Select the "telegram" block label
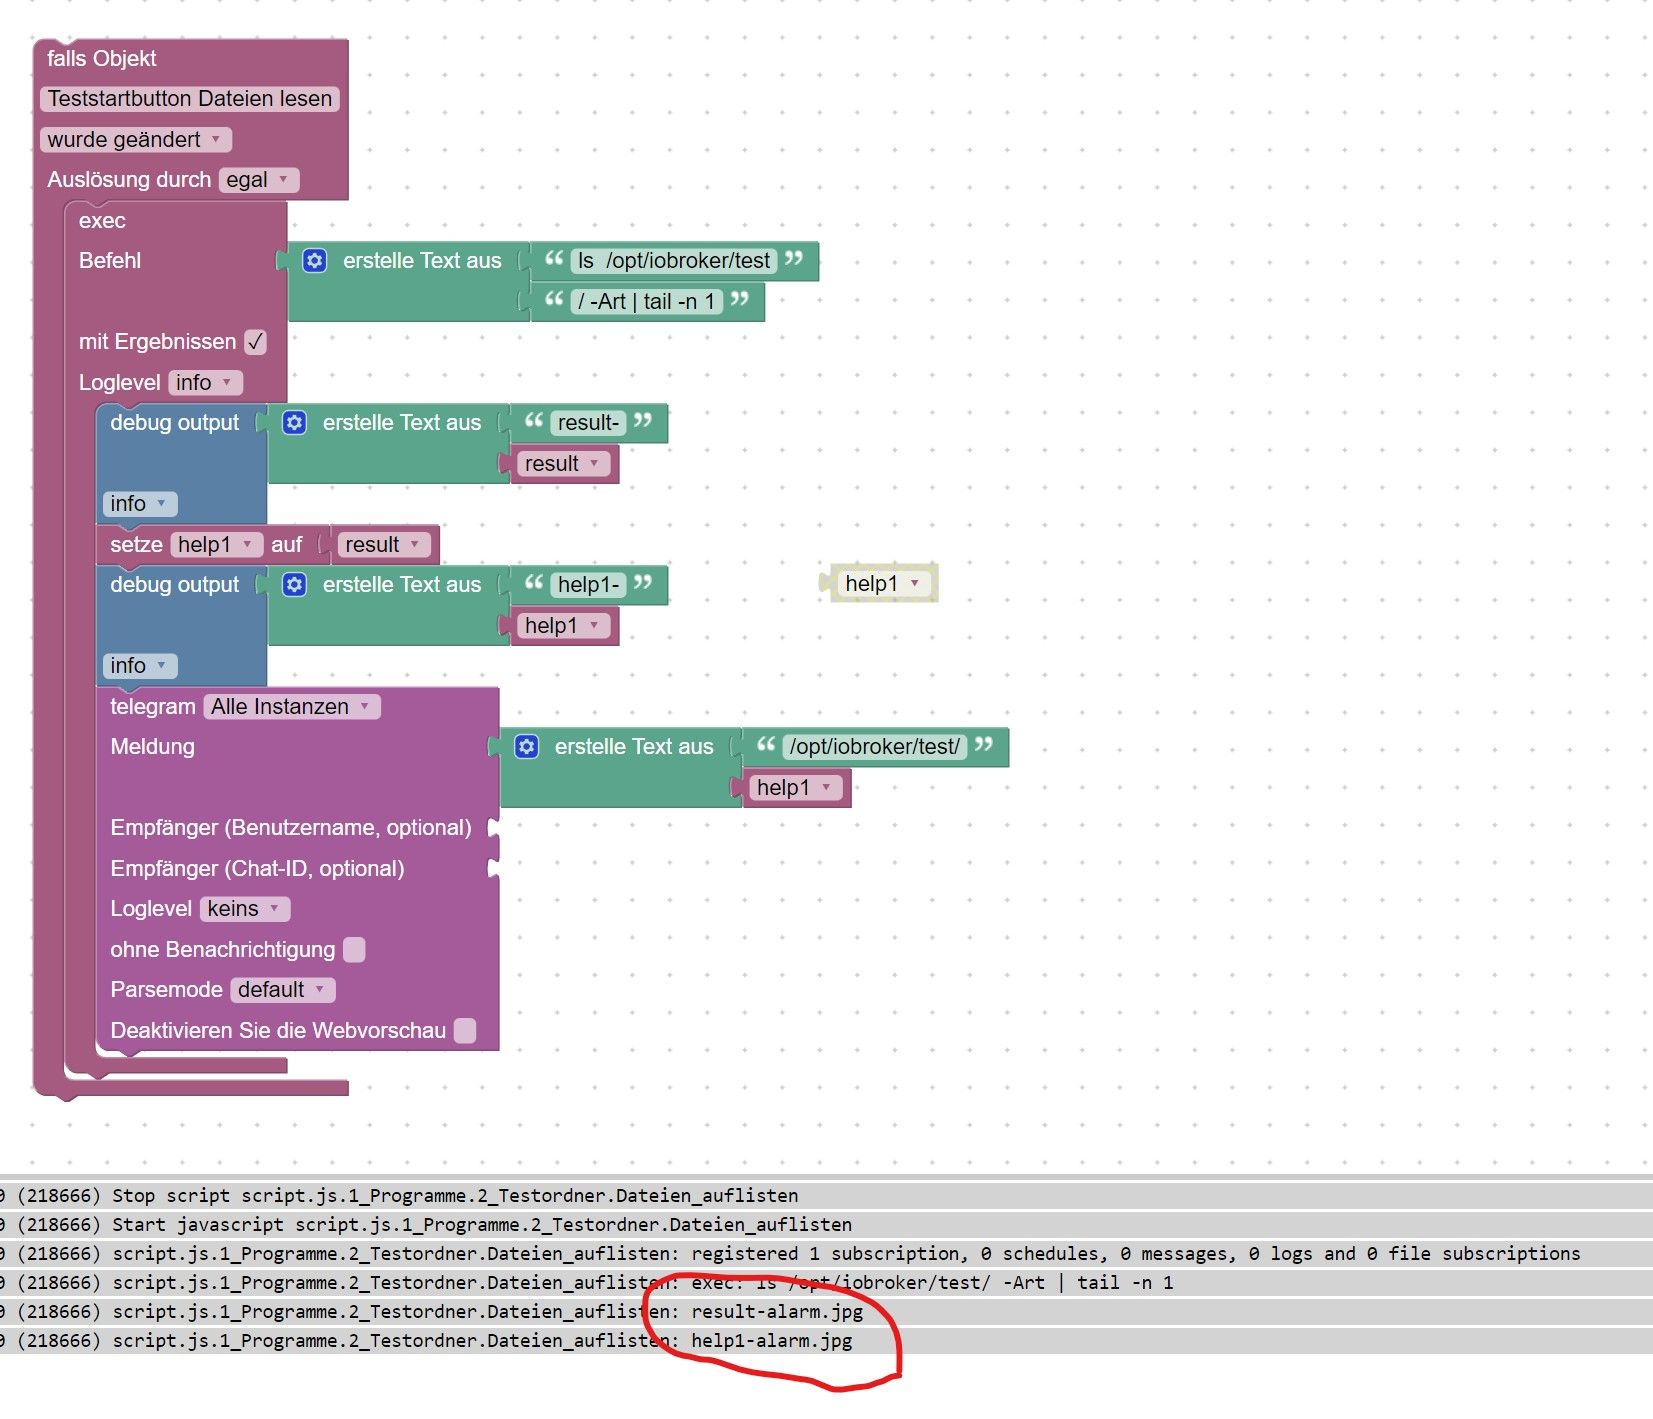Screen dimensions: 1653x1419 tap(152, 707)
